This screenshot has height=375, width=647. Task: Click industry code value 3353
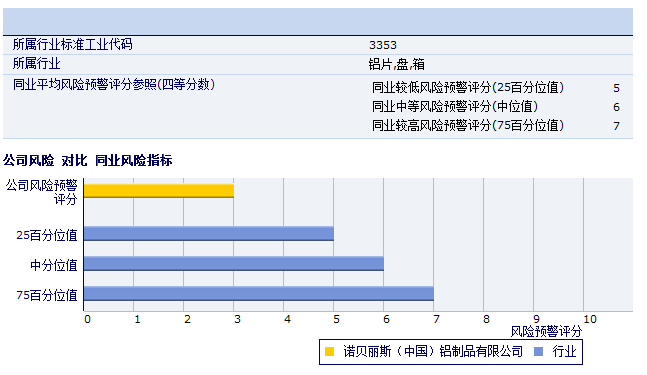(383, 45)
